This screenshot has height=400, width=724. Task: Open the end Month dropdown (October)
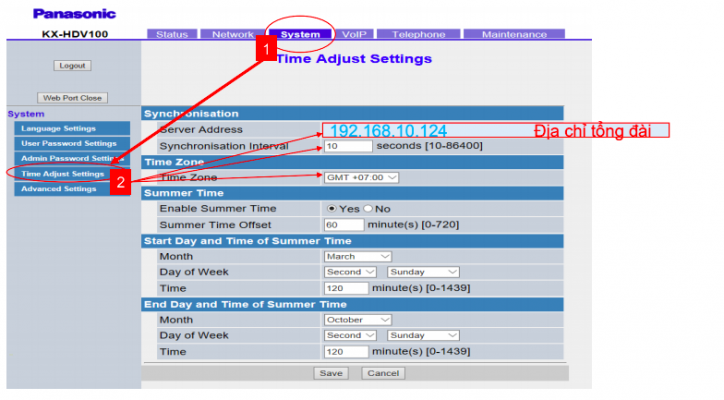coord(351,320)
